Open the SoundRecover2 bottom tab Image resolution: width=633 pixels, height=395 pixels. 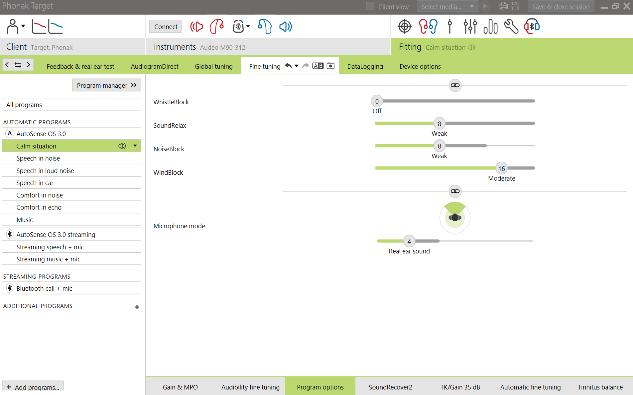click(x=390, y=387)
